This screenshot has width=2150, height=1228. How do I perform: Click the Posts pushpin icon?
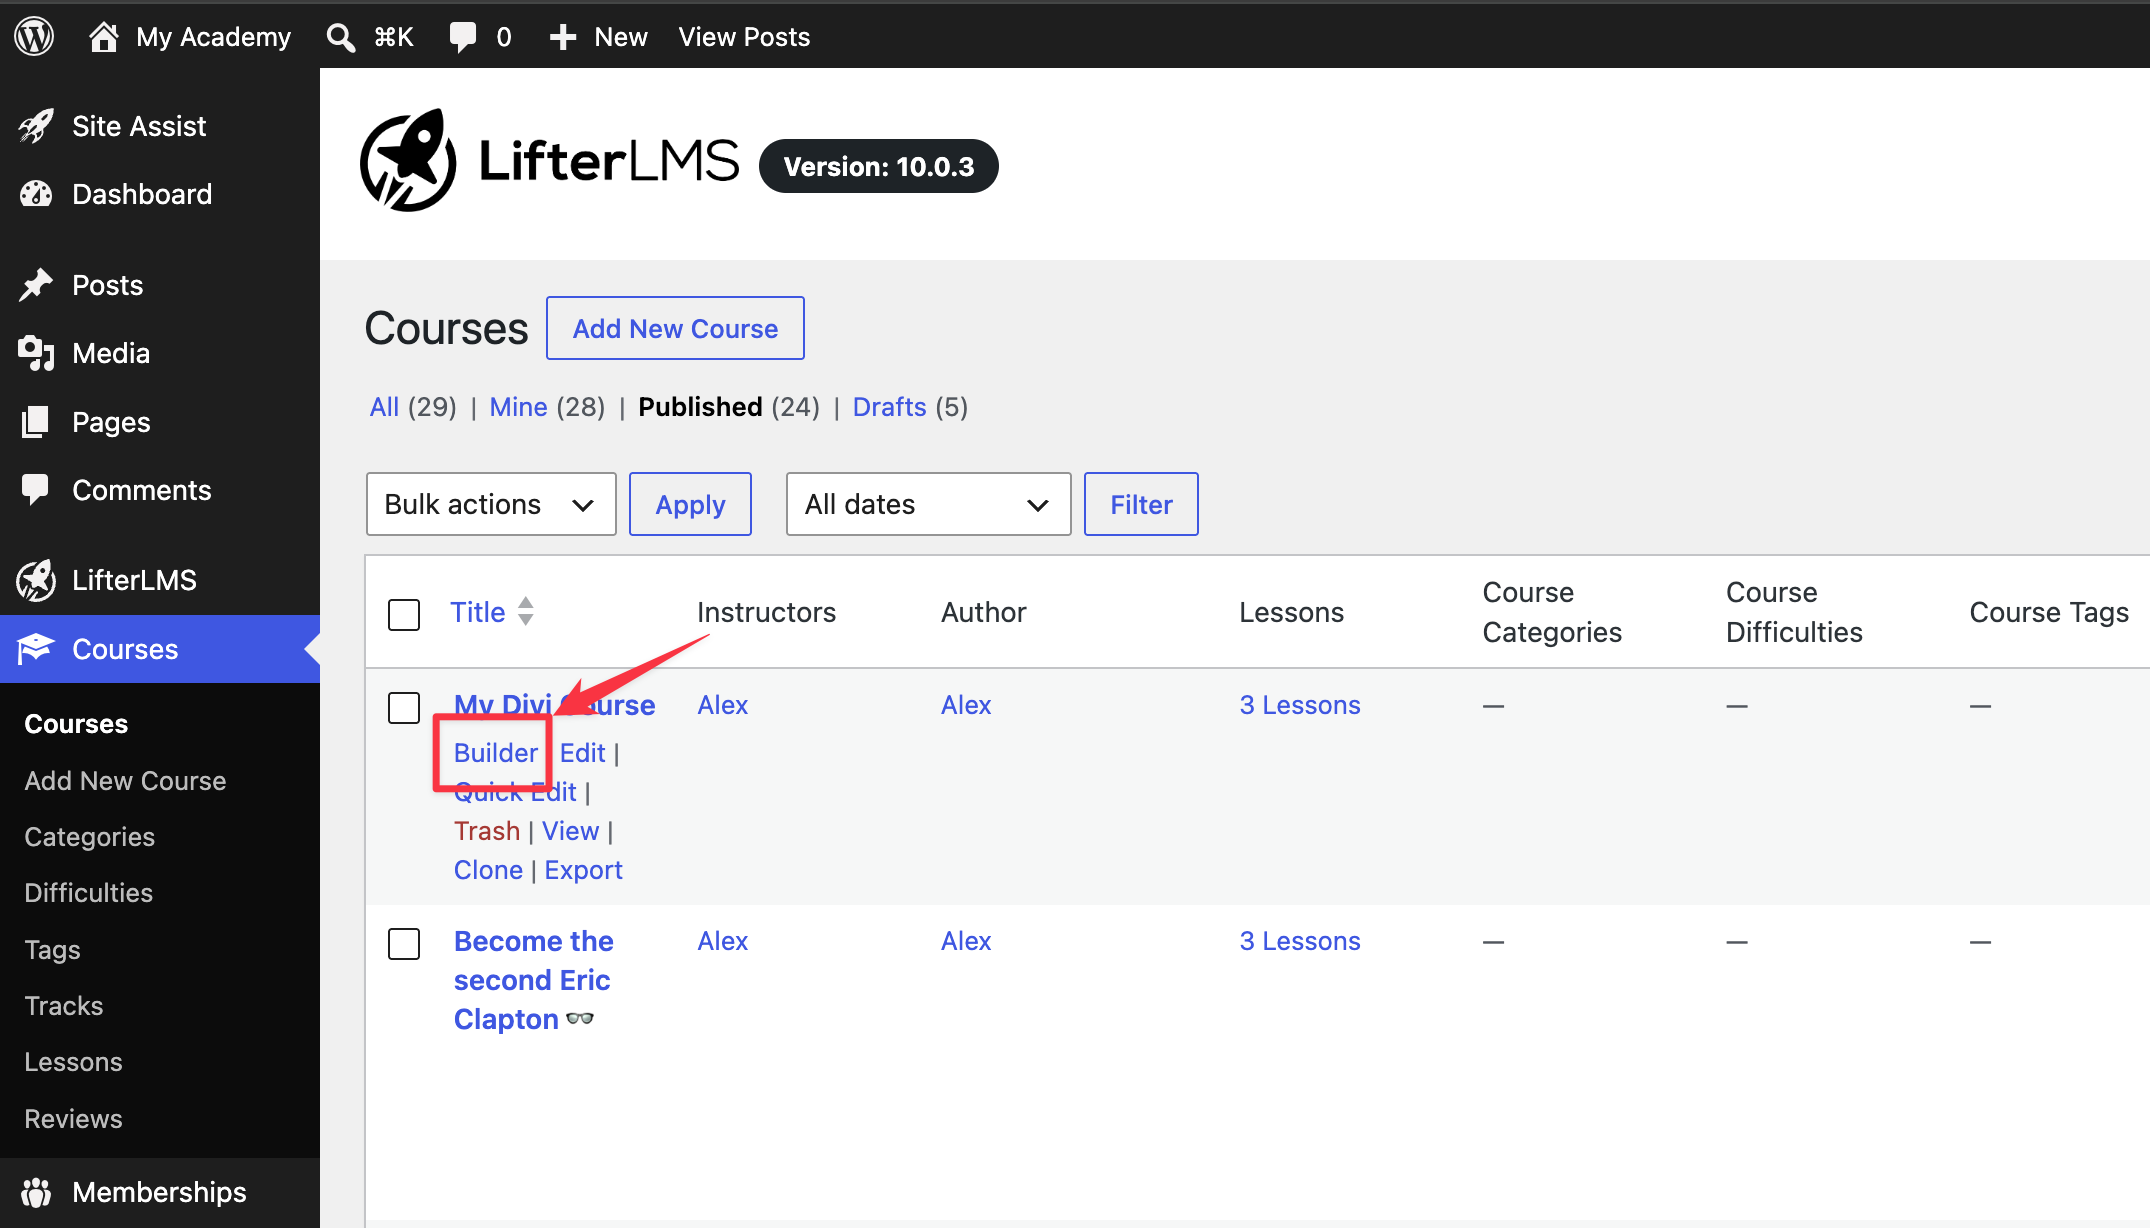36,285
